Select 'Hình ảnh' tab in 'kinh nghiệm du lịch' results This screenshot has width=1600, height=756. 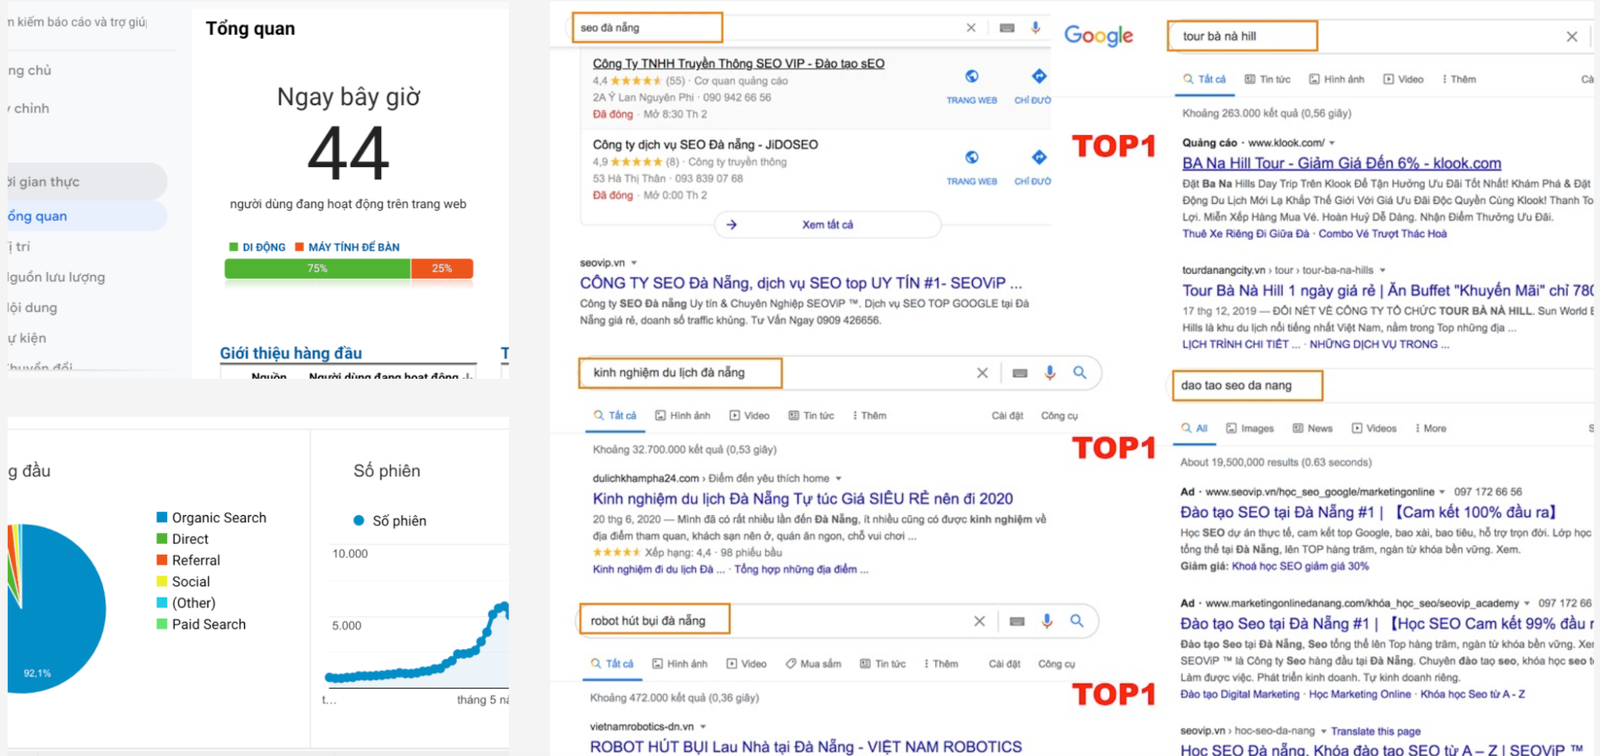coord(683,415)
